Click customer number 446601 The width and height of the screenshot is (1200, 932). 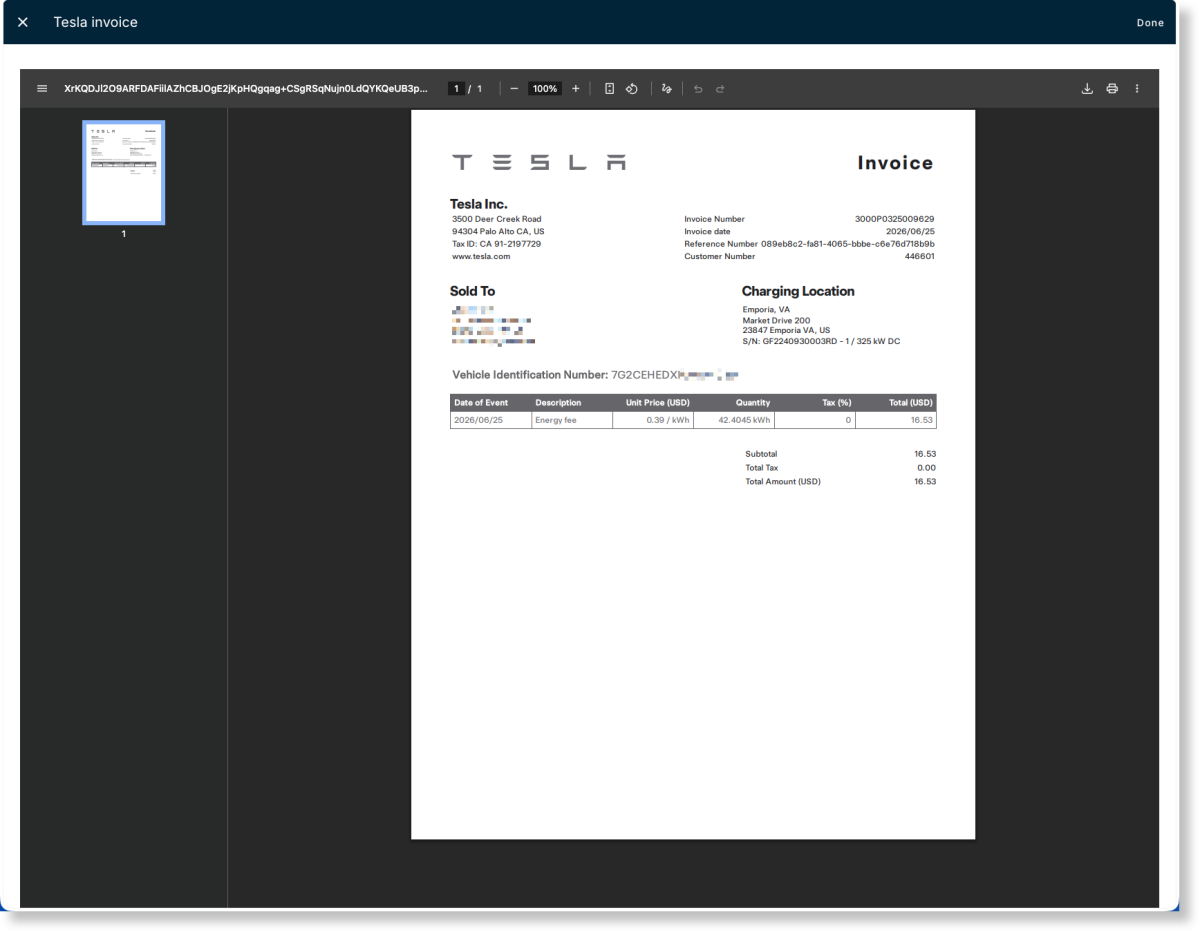pos(920,257)
